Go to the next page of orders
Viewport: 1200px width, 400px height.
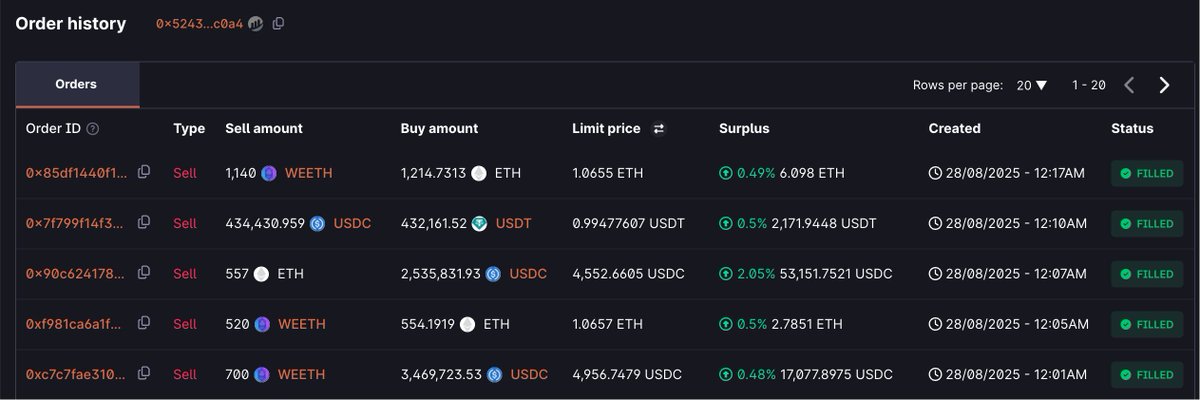1164,86
